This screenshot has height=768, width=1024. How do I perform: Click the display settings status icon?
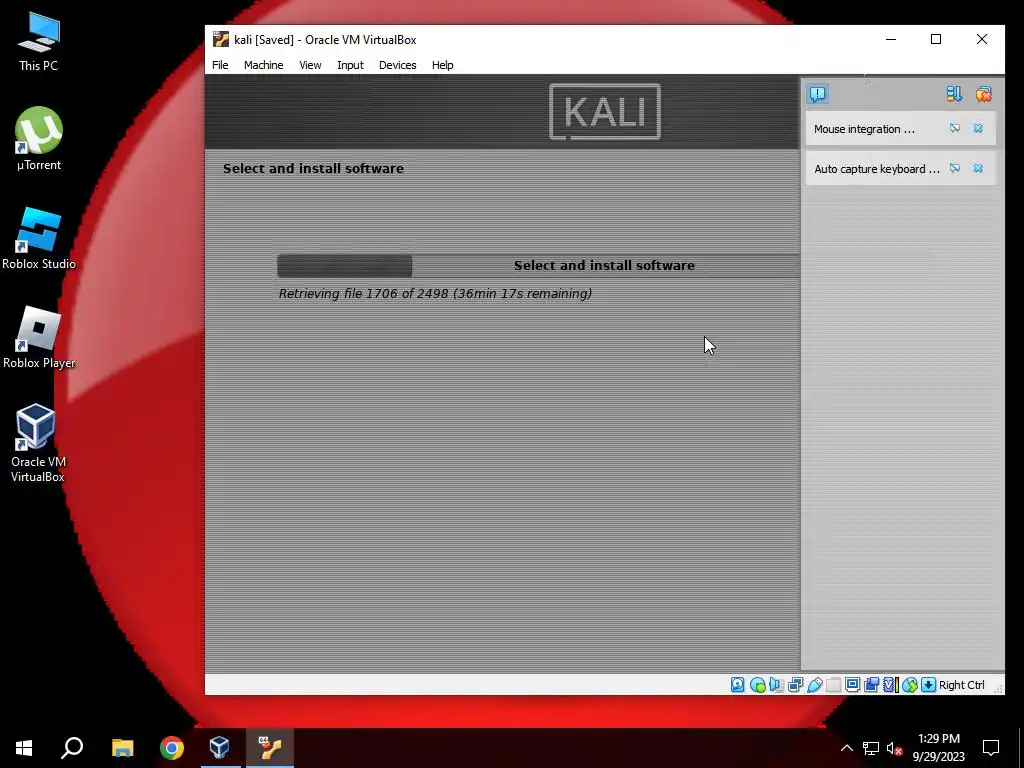coord(852,684)
